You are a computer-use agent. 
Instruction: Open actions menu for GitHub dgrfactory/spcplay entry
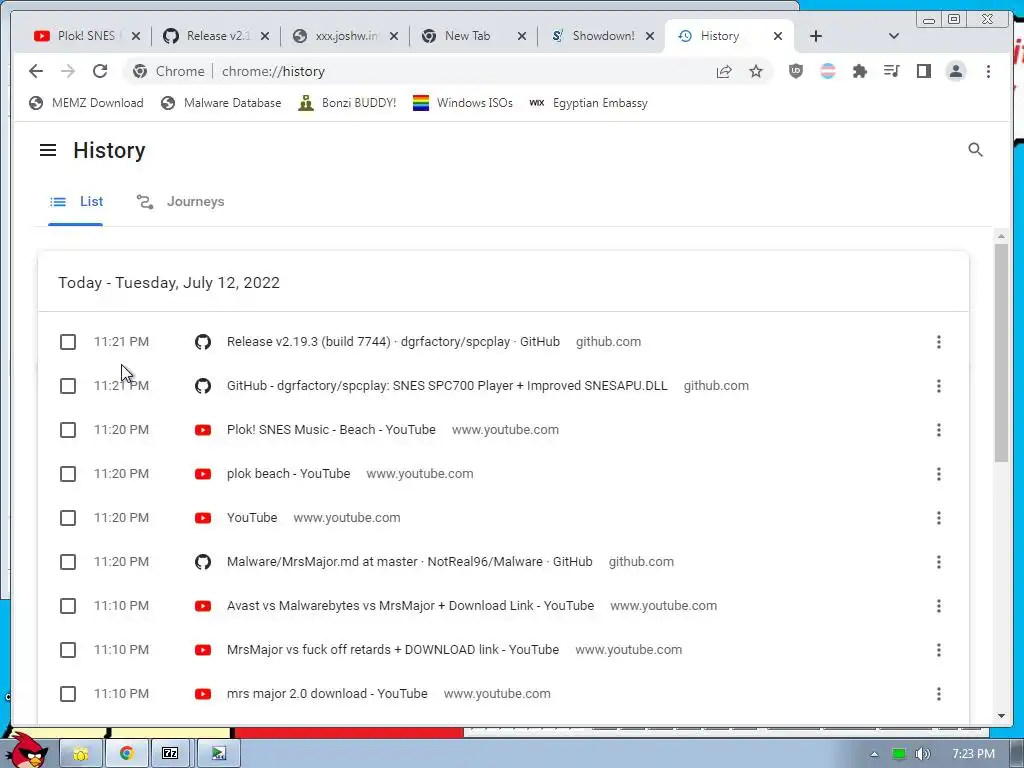click(938, 386)
